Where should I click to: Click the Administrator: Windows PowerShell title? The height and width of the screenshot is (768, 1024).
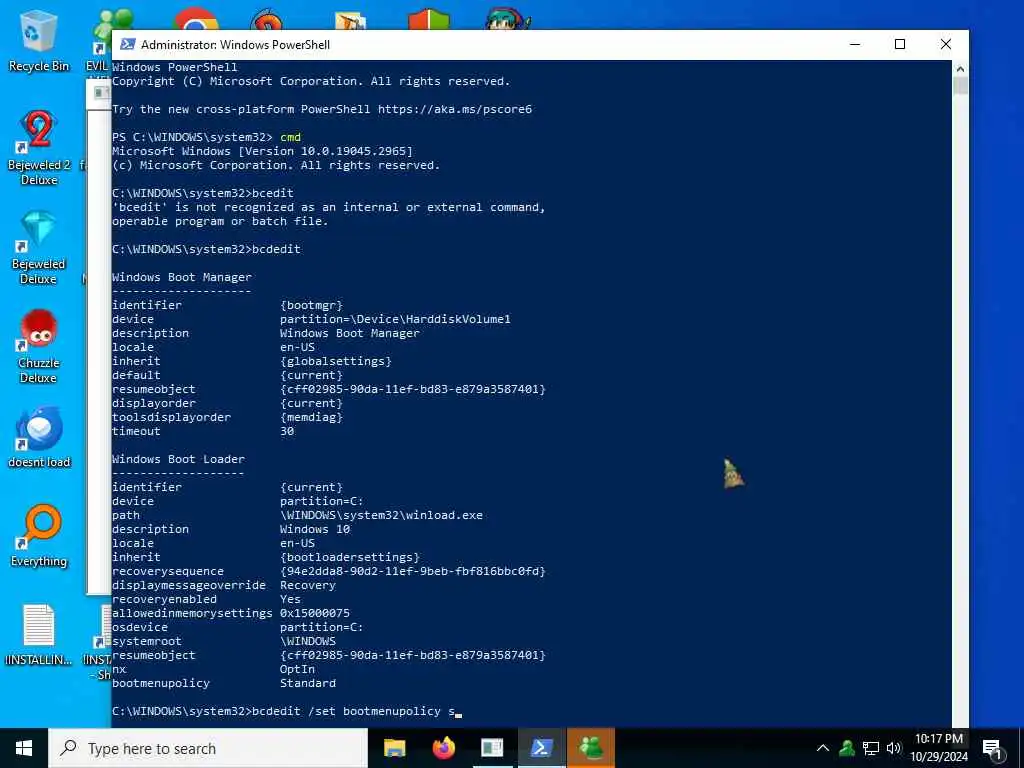pyautogui.click(x=235, y=44)
